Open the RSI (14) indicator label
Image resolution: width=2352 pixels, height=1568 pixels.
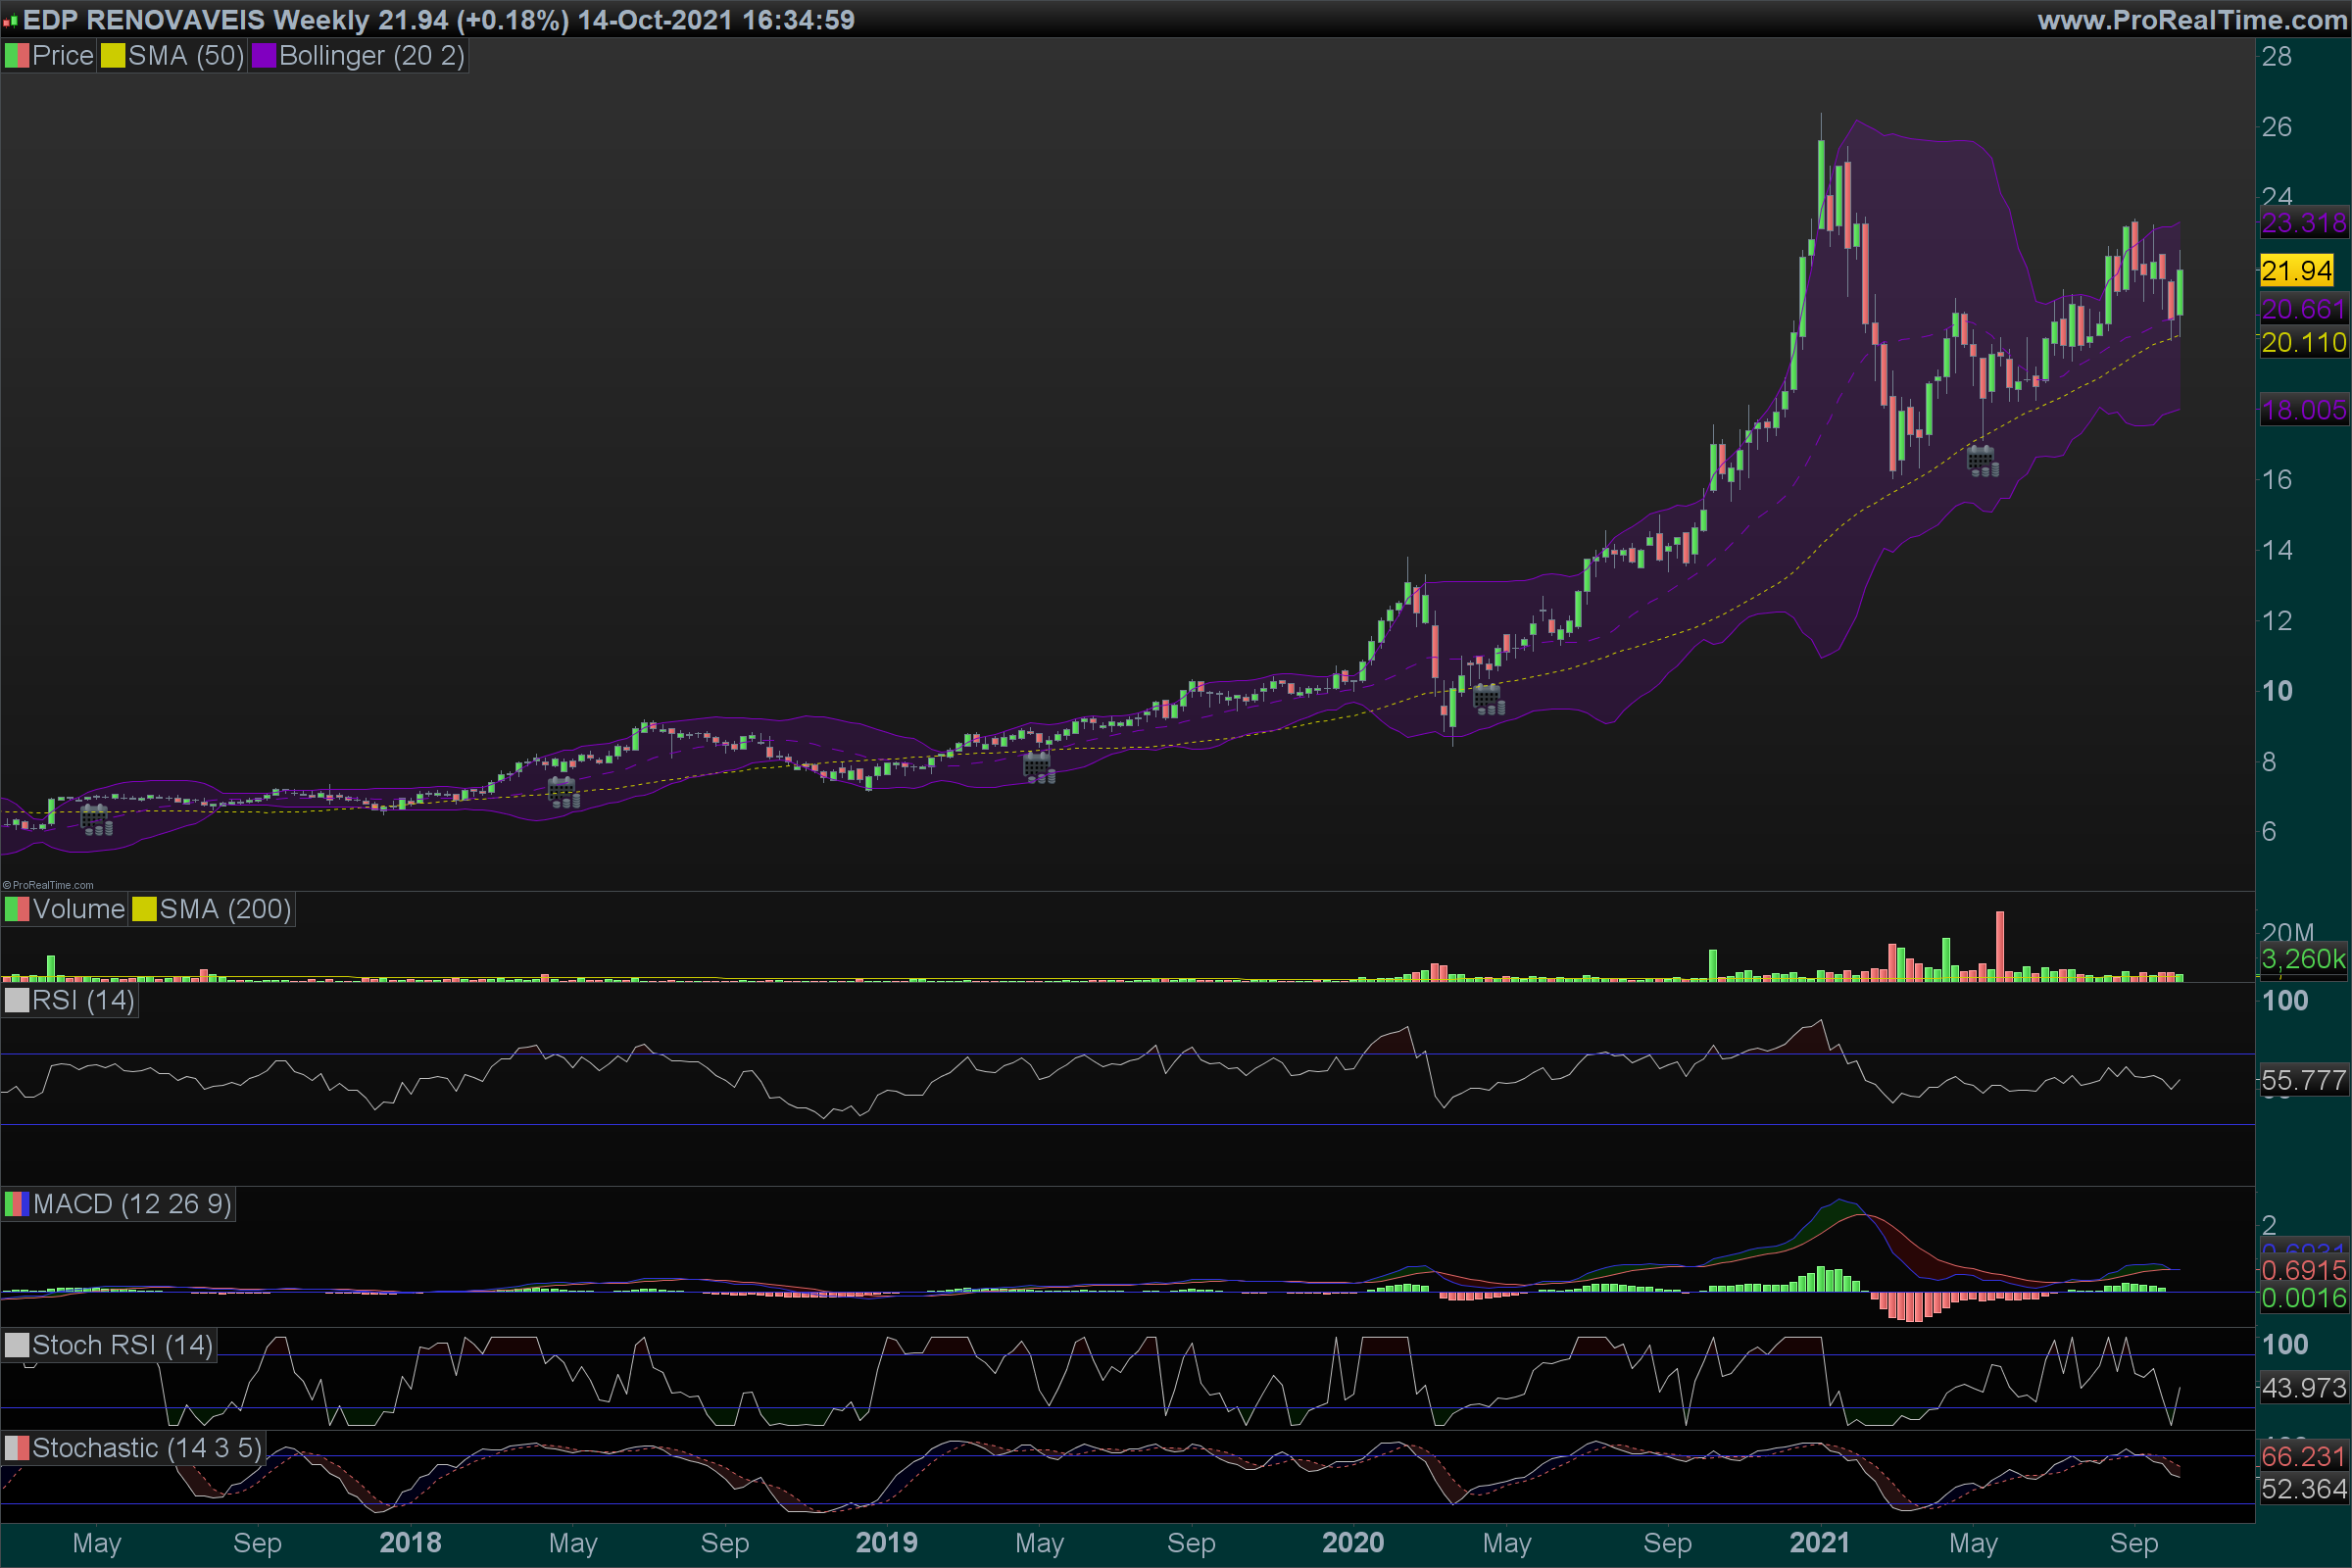click(83, 1000)
